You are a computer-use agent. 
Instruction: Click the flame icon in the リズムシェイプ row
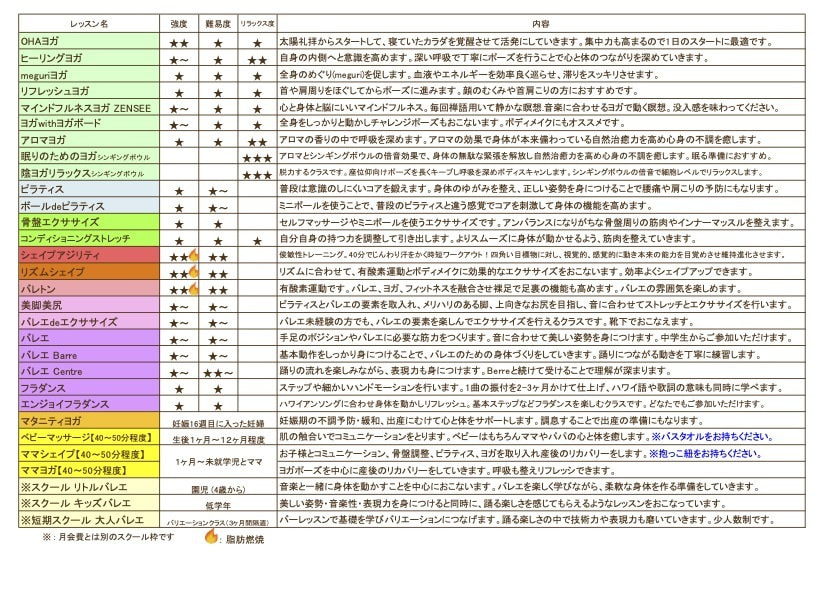pos(193,272)
